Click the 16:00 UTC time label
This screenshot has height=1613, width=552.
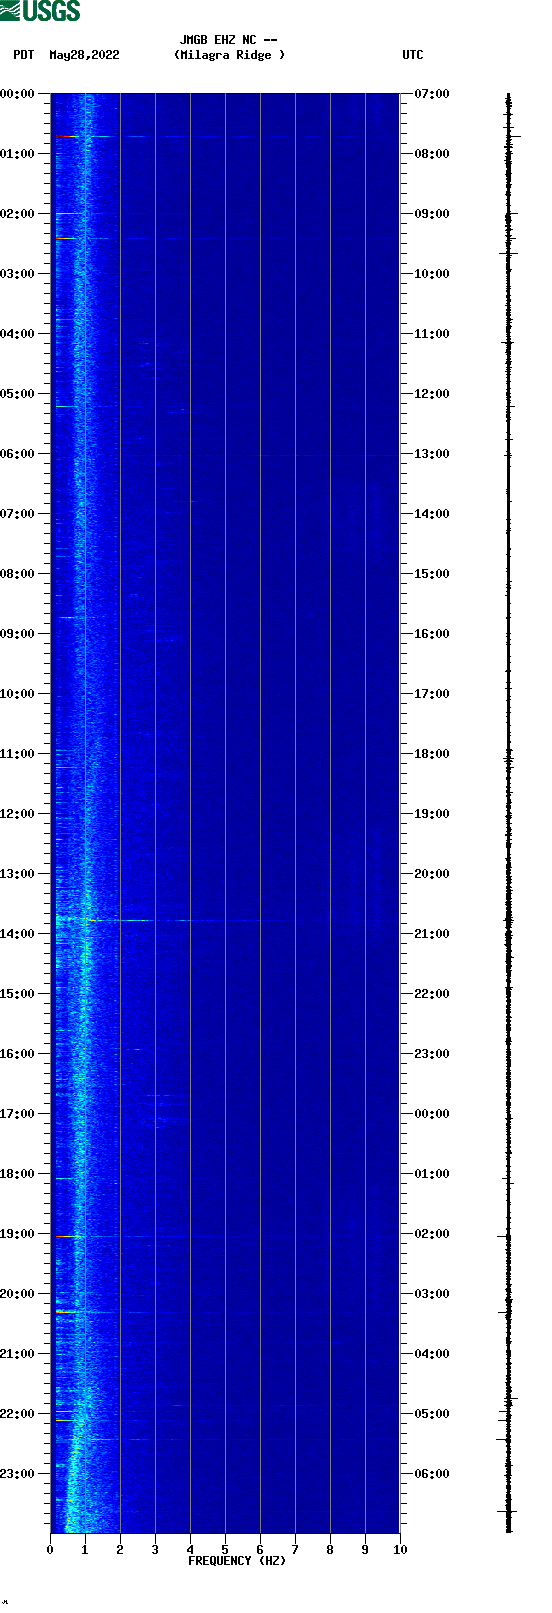click(431, 634)
